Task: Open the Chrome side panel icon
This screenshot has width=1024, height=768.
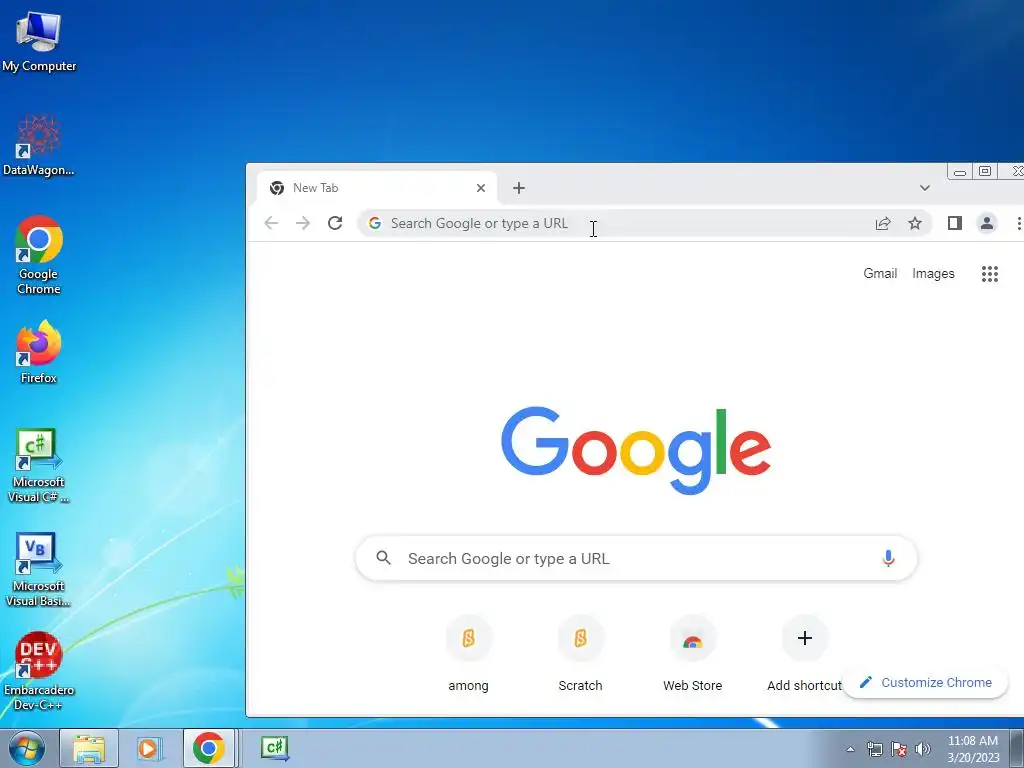Action: [x=955, y=223]
